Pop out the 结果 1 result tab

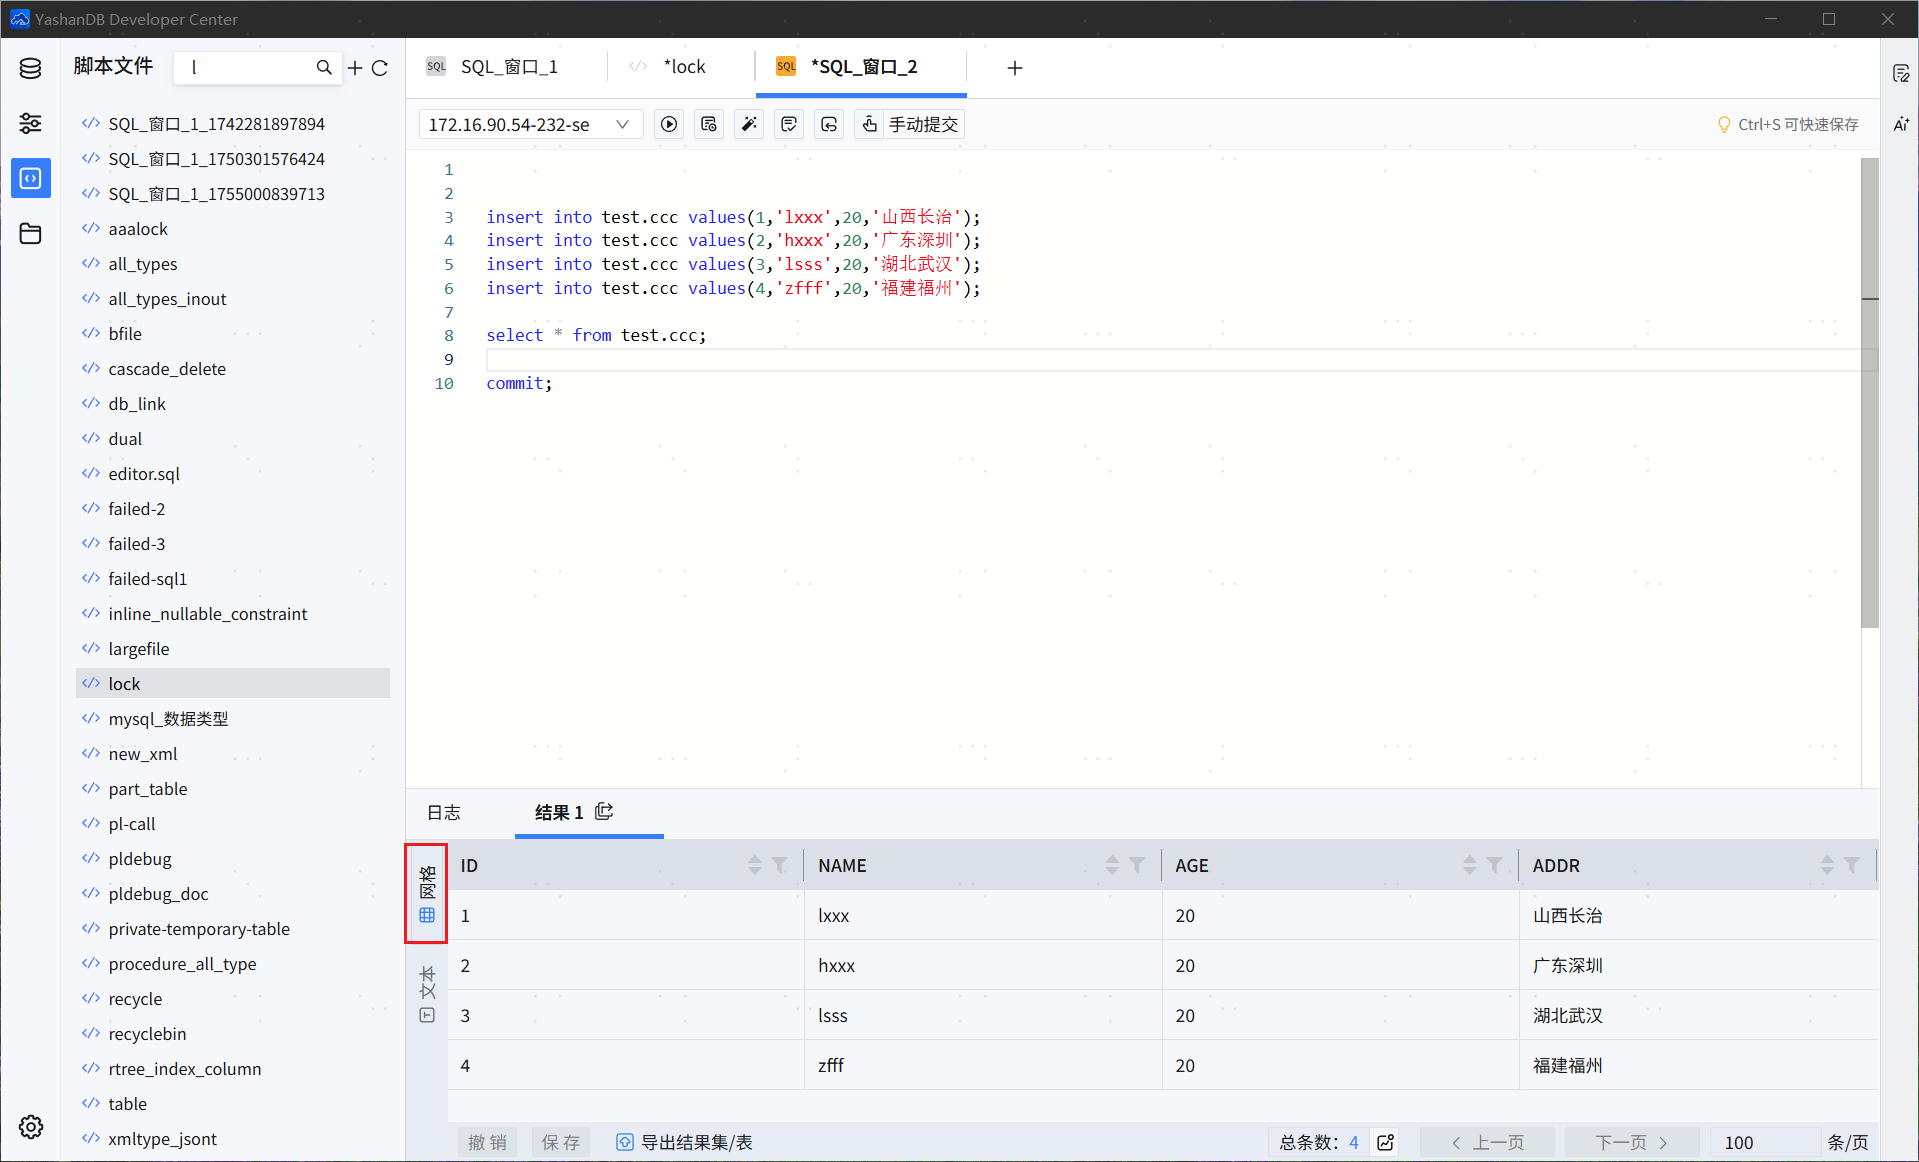coord(604,811)
